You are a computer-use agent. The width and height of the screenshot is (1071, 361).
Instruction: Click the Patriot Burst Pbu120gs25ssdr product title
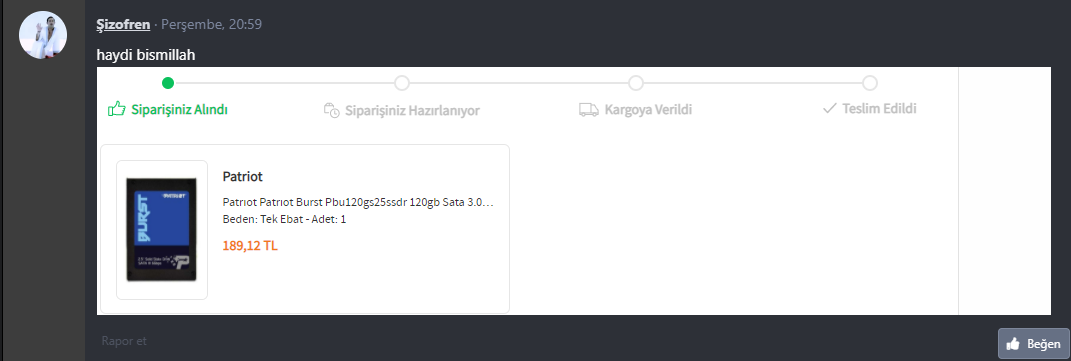pos(358,203)
